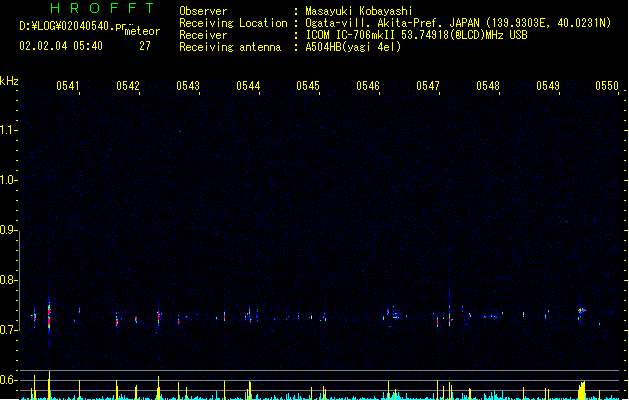Click the 'Observer' label
629x400 pixels.
pos(203,11)
